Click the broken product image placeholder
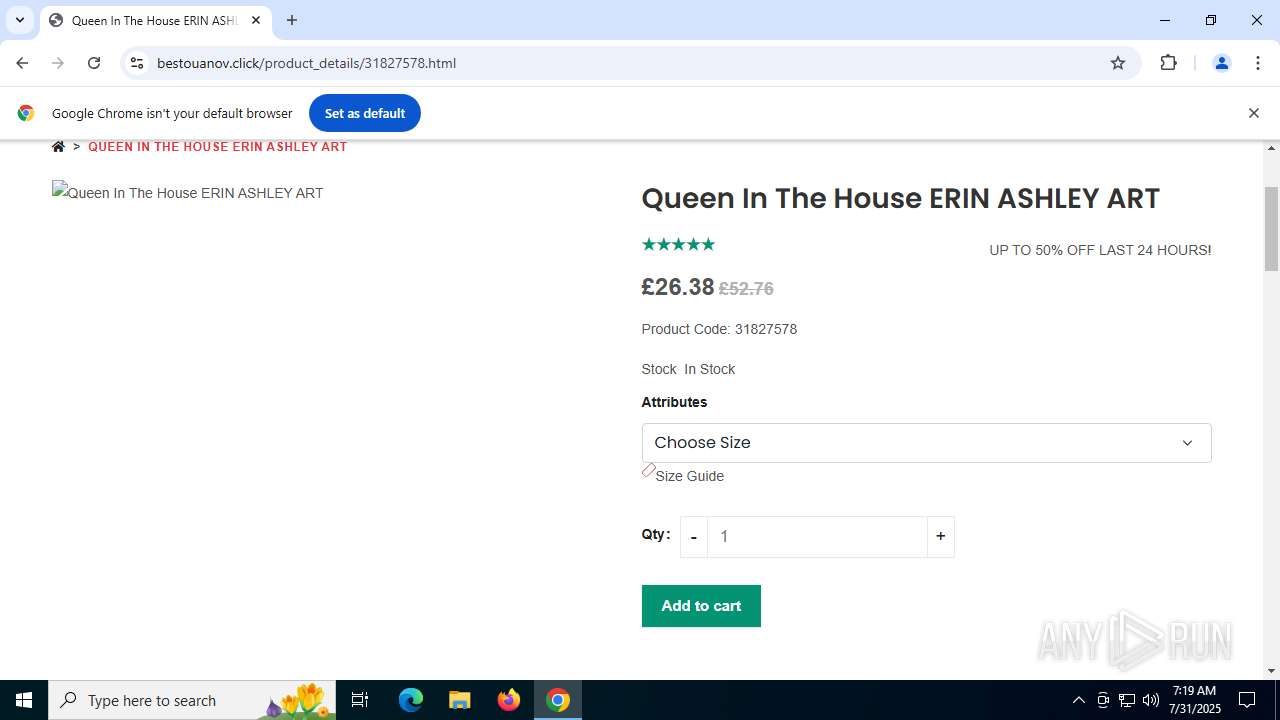The image size is (1280, 720). (188, 193)
